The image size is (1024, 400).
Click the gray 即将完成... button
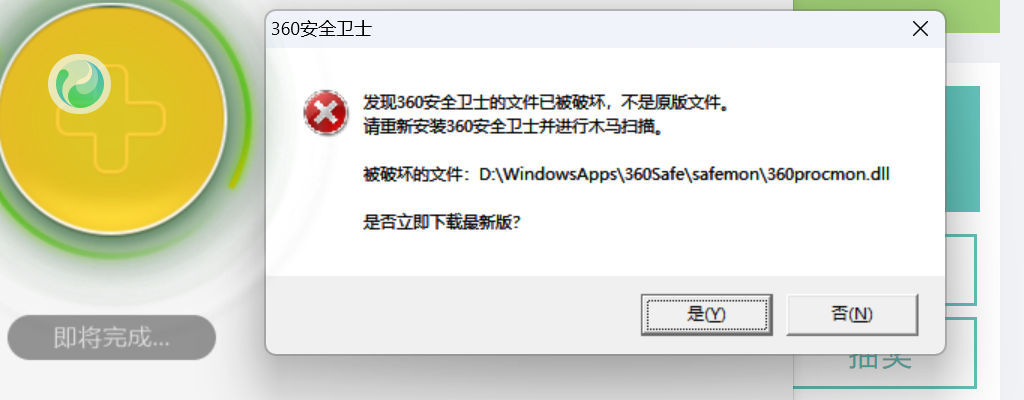[x=112, y=338]
